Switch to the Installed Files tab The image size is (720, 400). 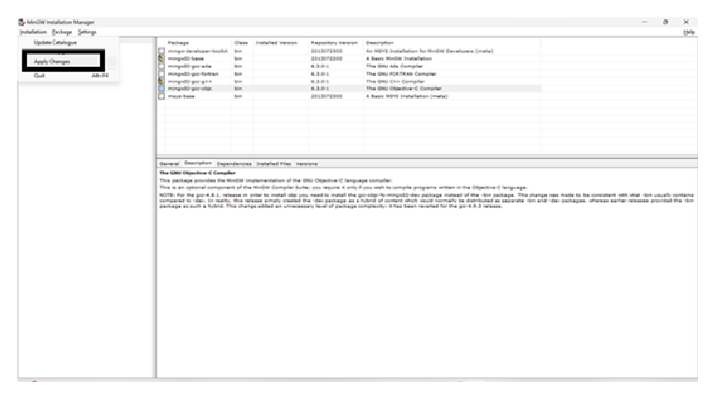pyautogui.click(x=274, y=164)
